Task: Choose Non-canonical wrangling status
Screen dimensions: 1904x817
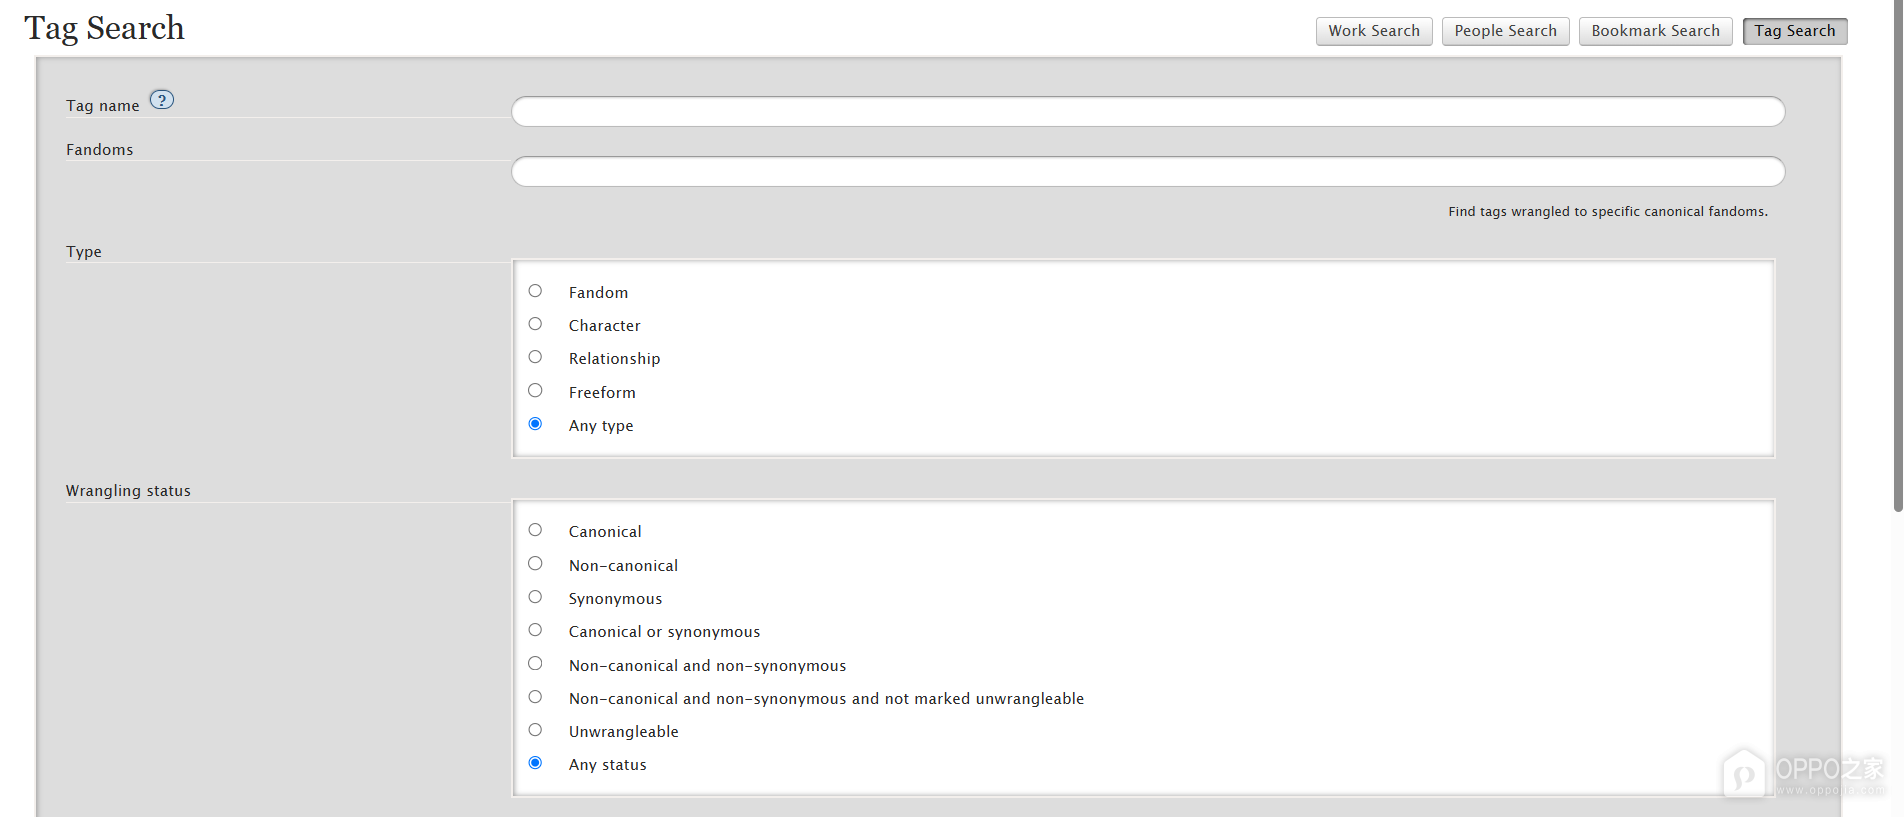Action: tap(535, 564)
